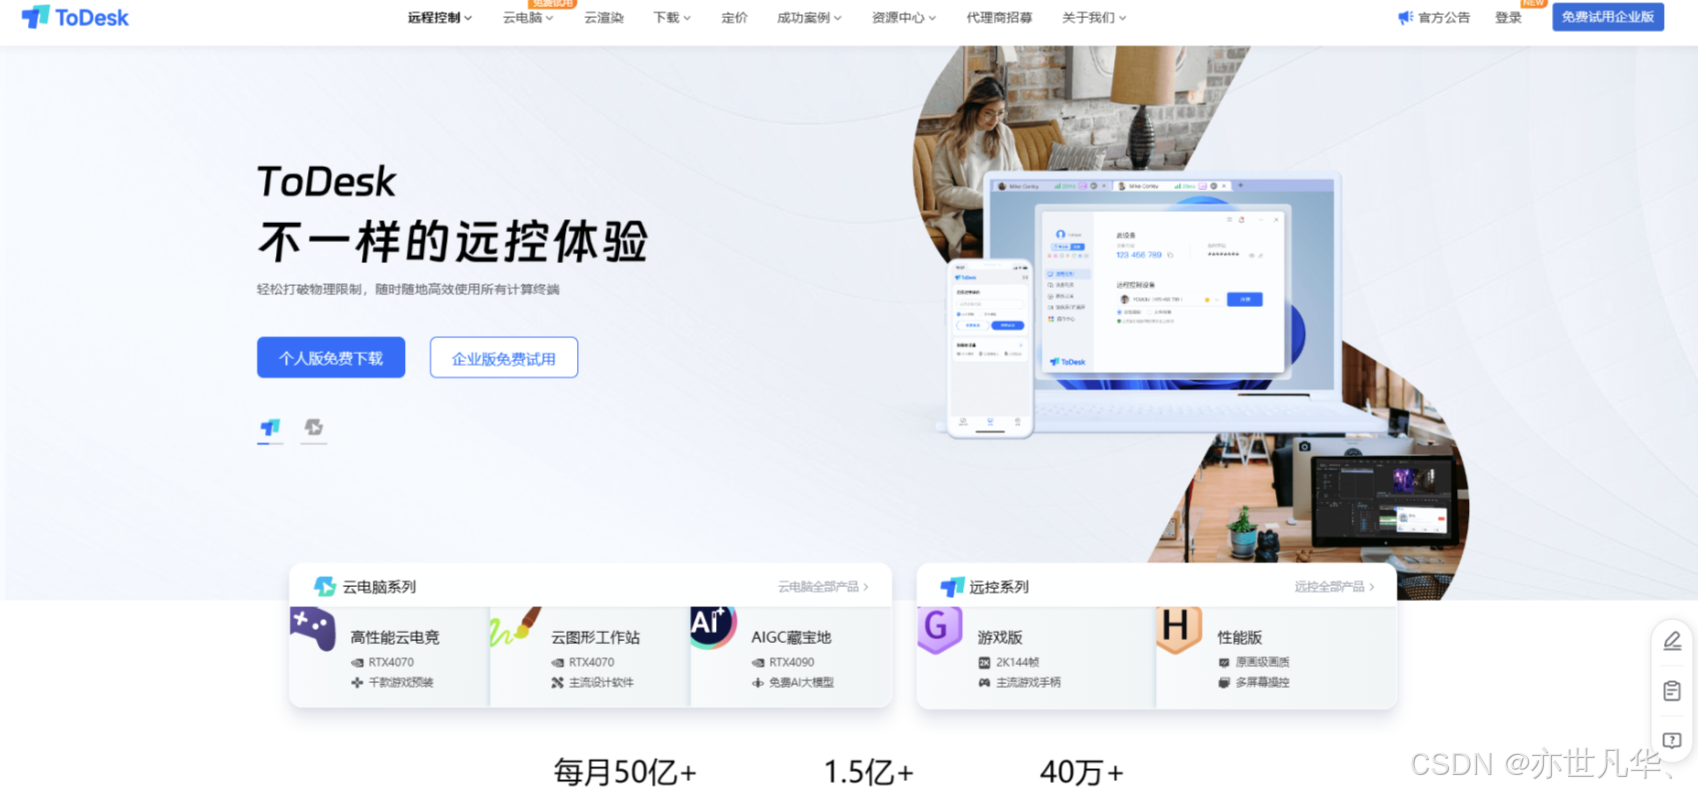Click the 官方公告 megaphone icon
This screenshot has height=794, width=1698.
[x=1405, y=17]
